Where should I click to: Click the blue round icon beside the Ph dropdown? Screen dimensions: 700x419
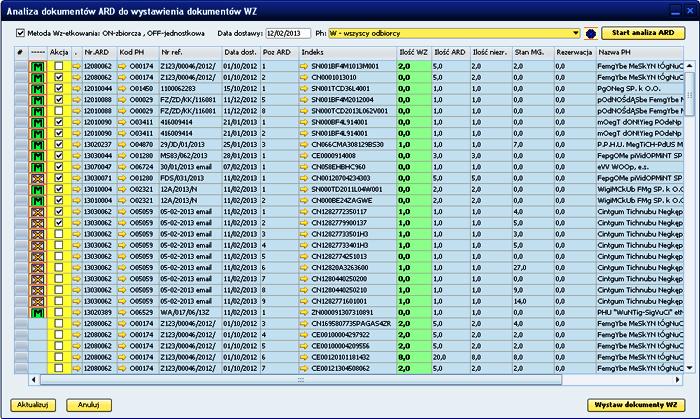(591, 33)
